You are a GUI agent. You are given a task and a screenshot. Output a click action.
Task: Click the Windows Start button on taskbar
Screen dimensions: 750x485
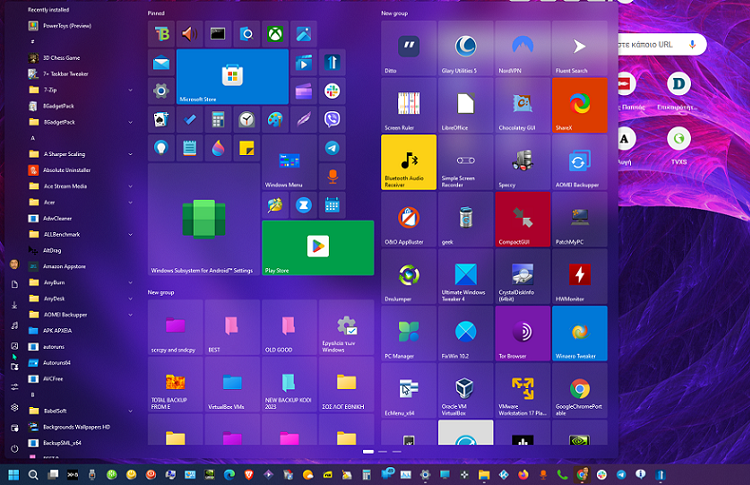pyautogui.click(x=13, y=474)
